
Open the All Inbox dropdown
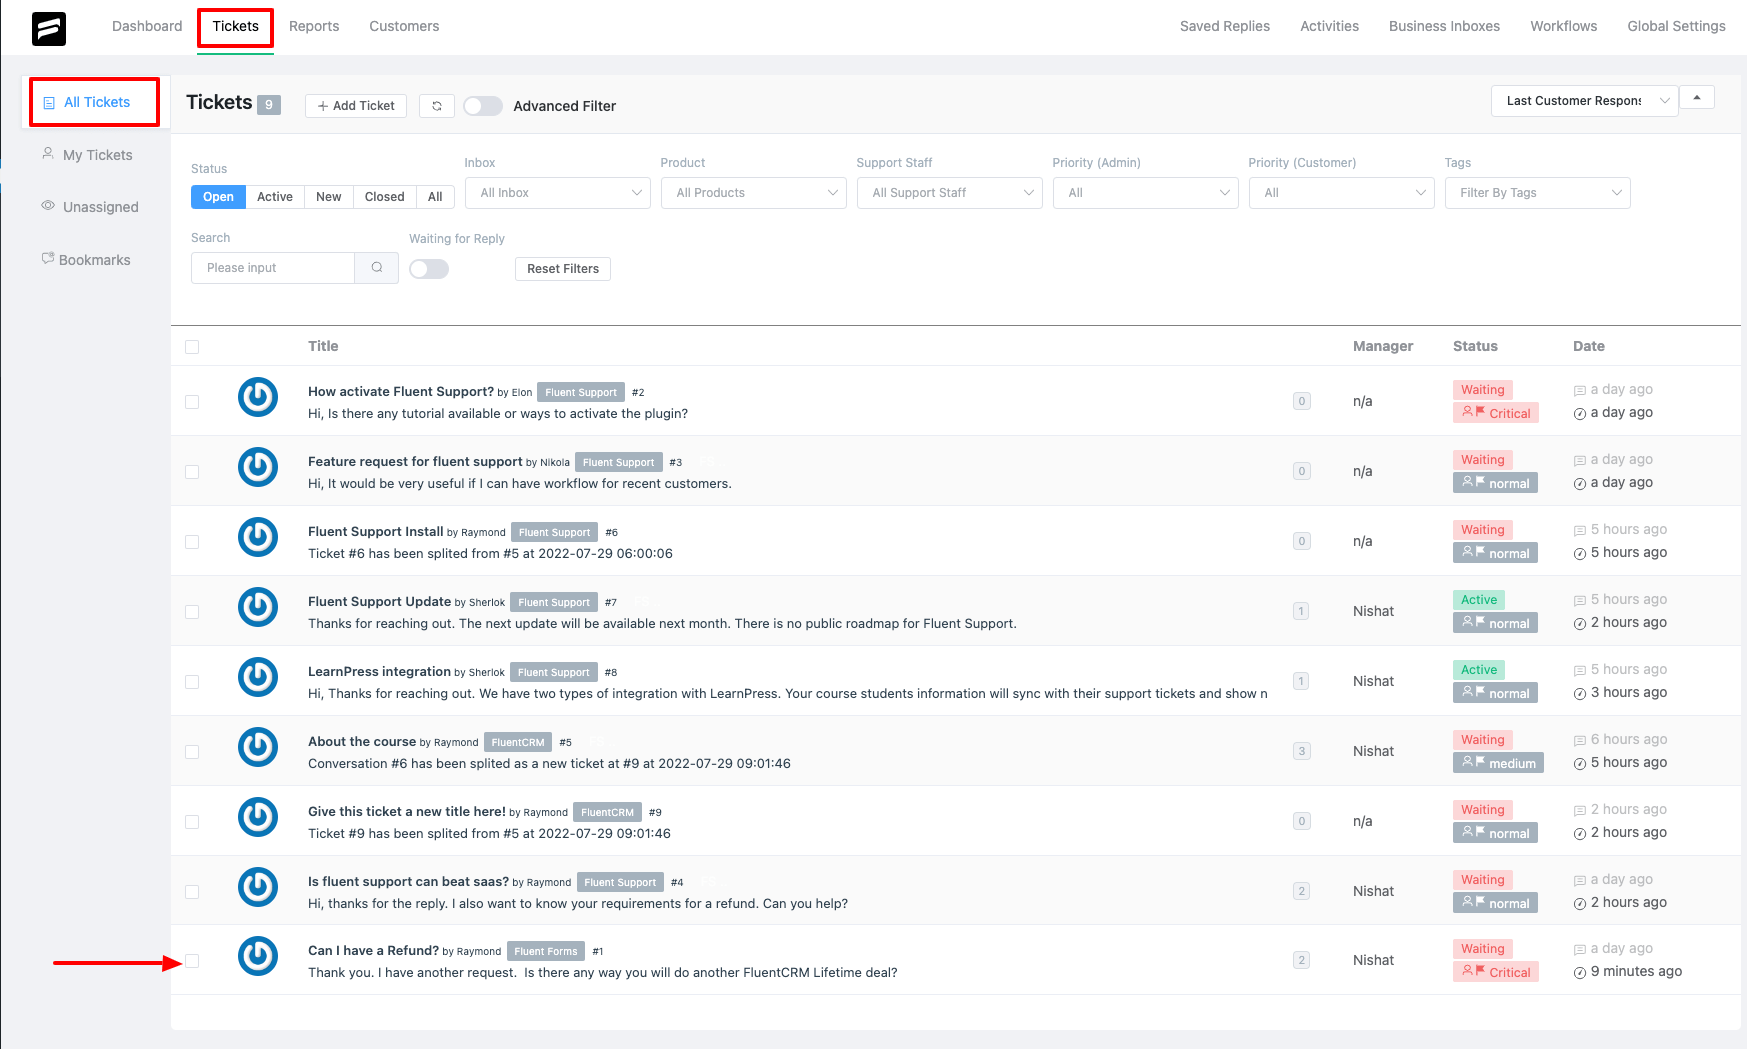coord(558,193)
